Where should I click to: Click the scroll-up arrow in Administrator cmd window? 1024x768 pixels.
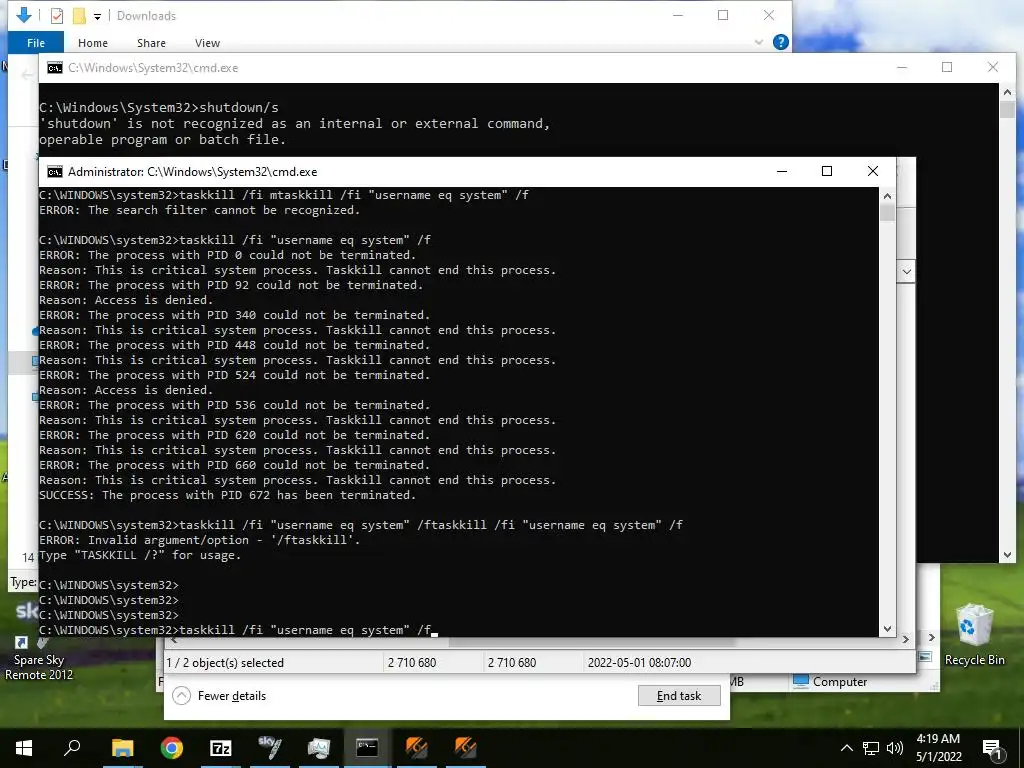(887, 195)
